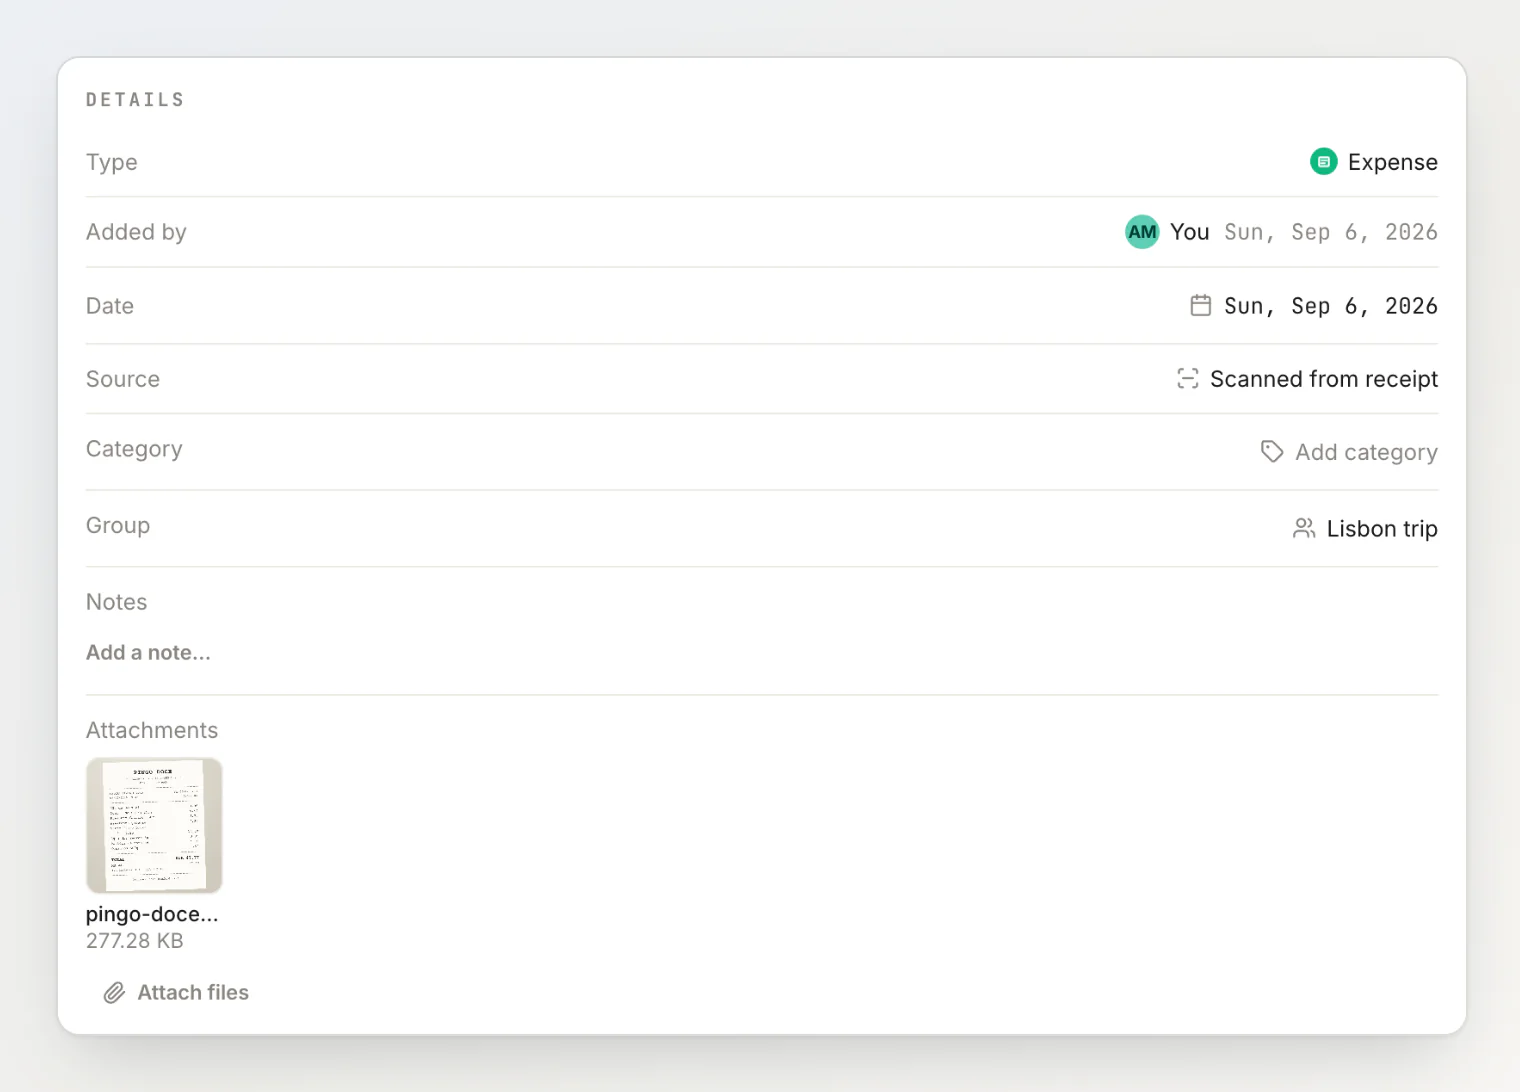Click the Attach files button

tap(176, 992)
